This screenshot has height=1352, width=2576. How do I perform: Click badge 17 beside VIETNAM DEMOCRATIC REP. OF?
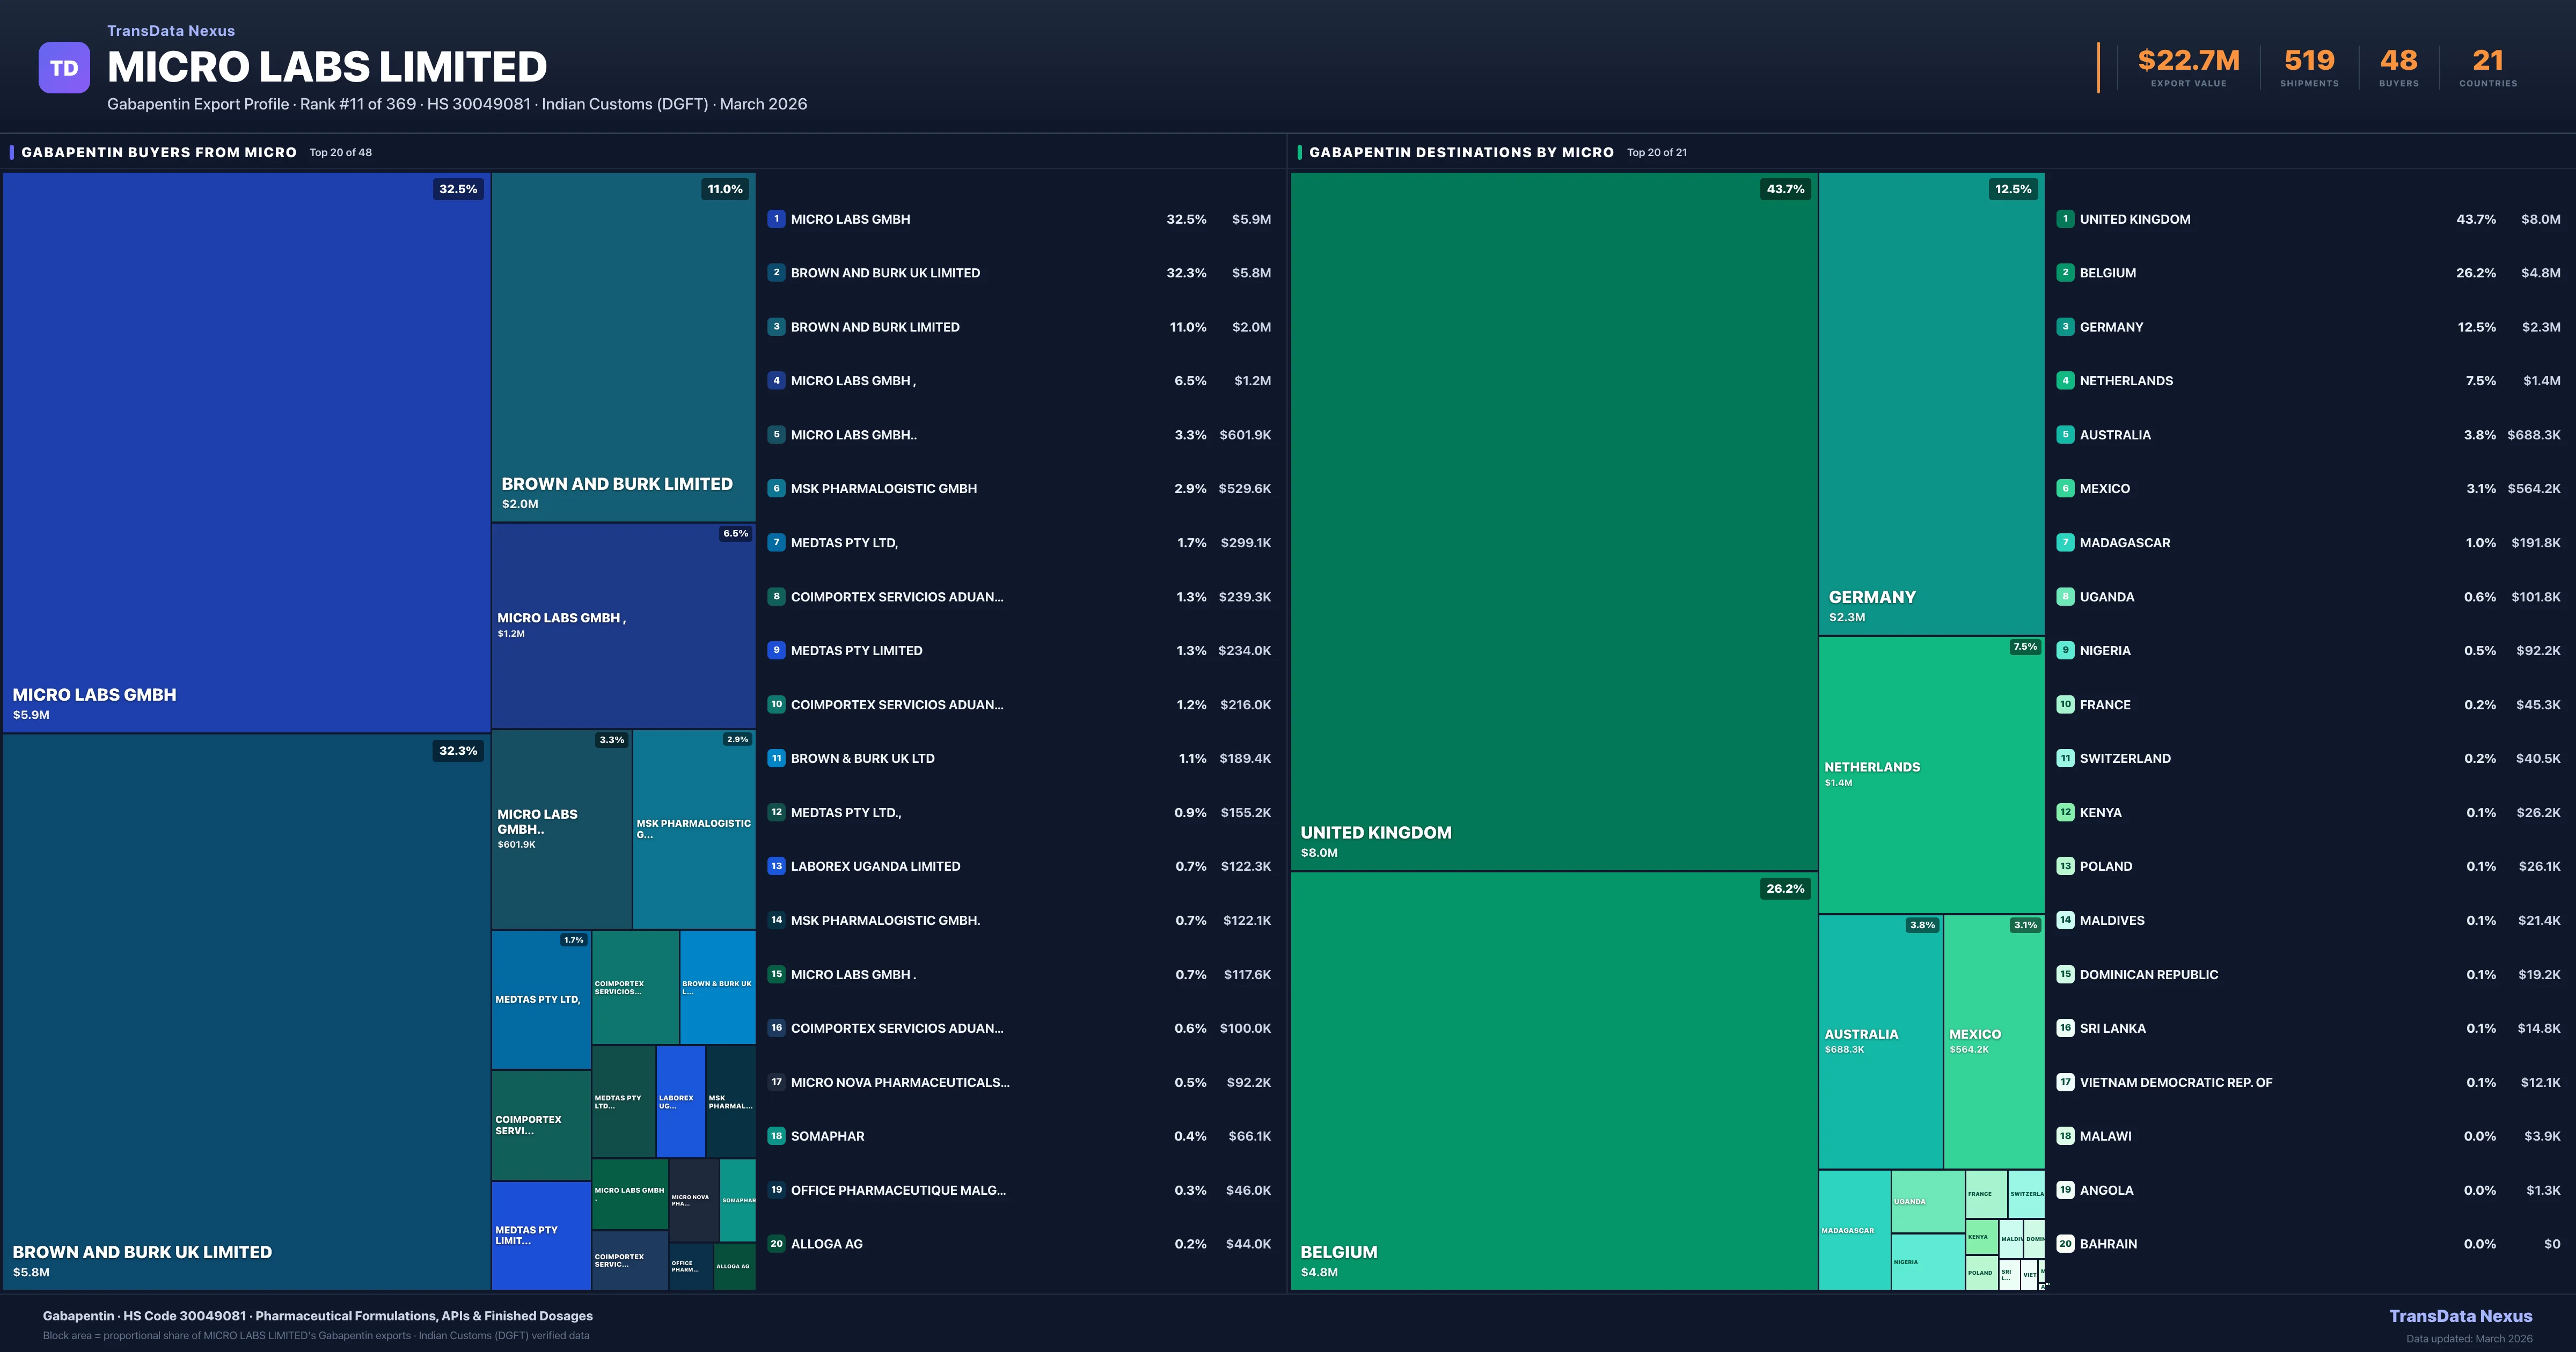[x=2064, y=1082]
